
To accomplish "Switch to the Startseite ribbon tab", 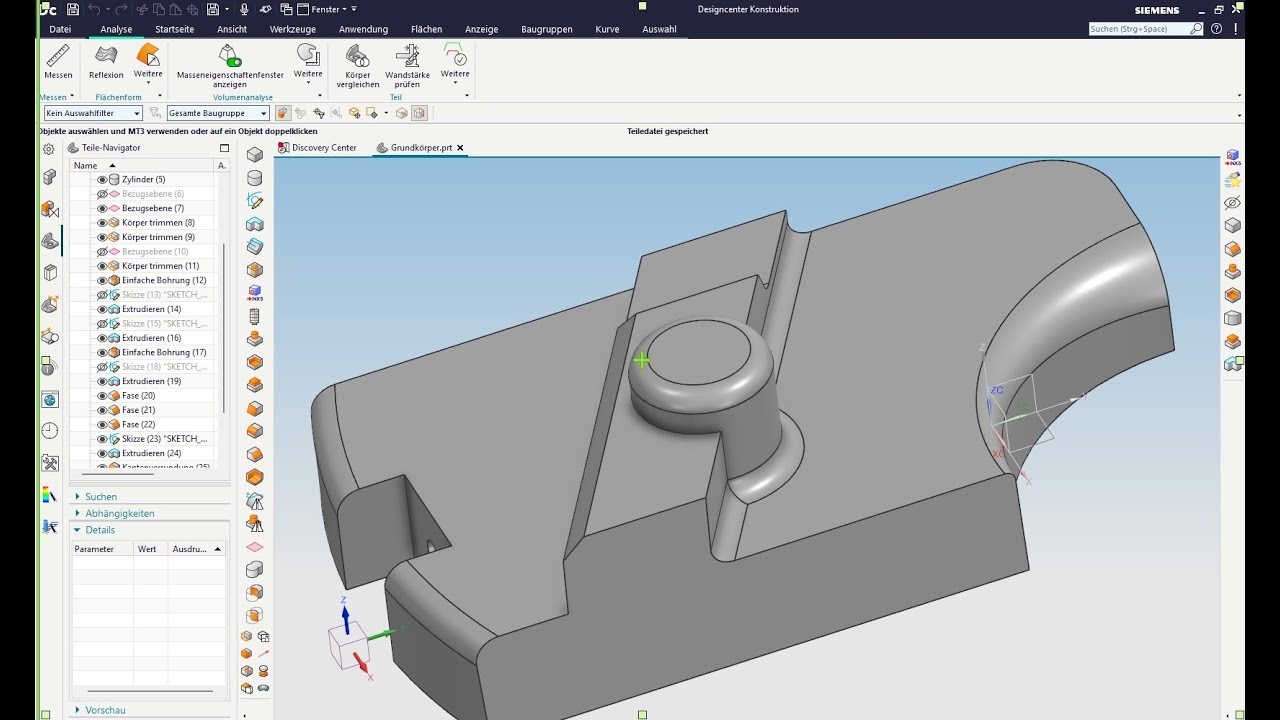I will (175, 29).
